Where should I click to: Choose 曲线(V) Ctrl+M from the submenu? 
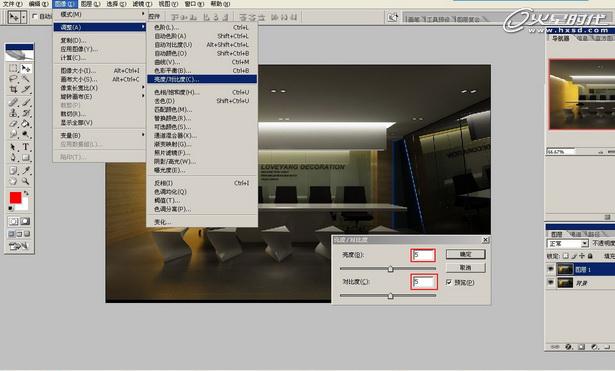click(x=202, y=62)
